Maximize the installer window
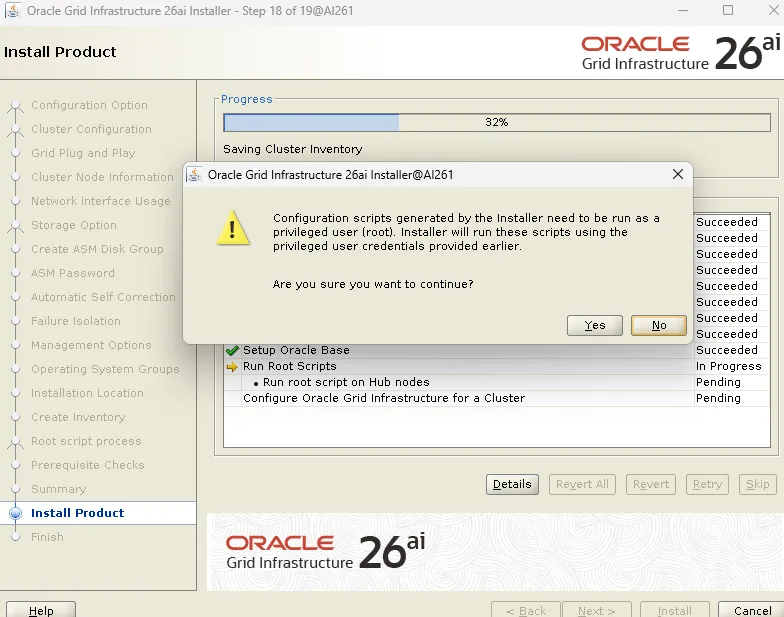Image resolution: width=784 pixels, height=617 pixels. click(728, 10)
